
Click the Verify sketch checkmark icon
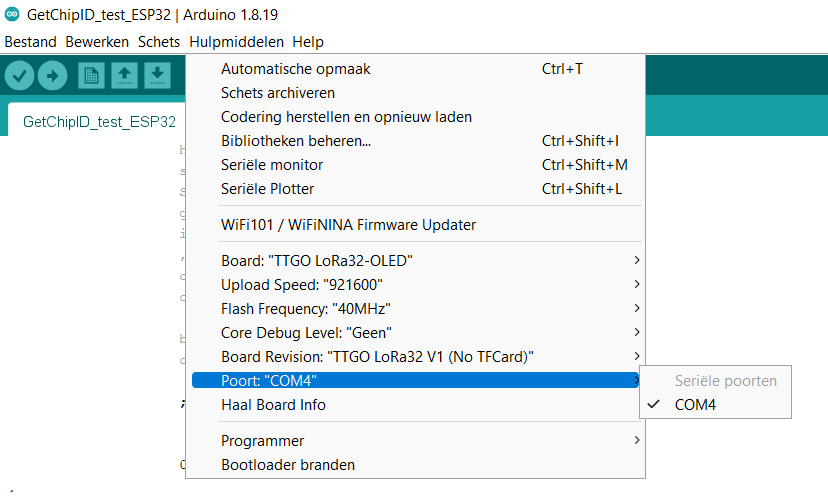20,76
